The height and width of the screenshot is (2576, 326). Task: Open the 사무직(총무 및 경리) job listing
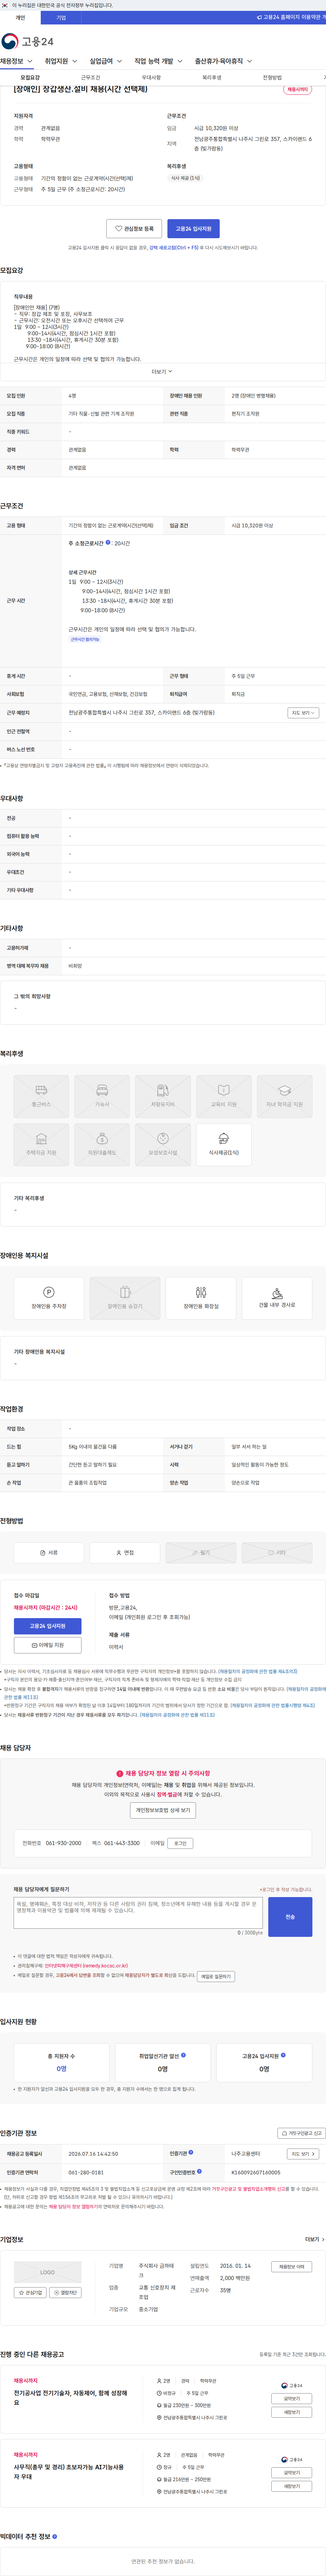[x=69, y=2472]
